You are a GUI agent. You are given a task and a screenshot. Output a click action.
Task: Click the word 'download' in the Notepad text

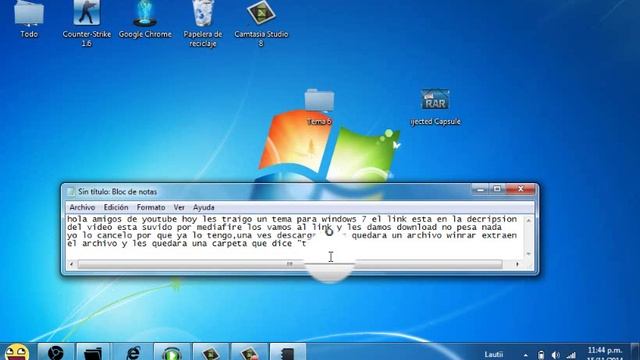tap(416, 227)
